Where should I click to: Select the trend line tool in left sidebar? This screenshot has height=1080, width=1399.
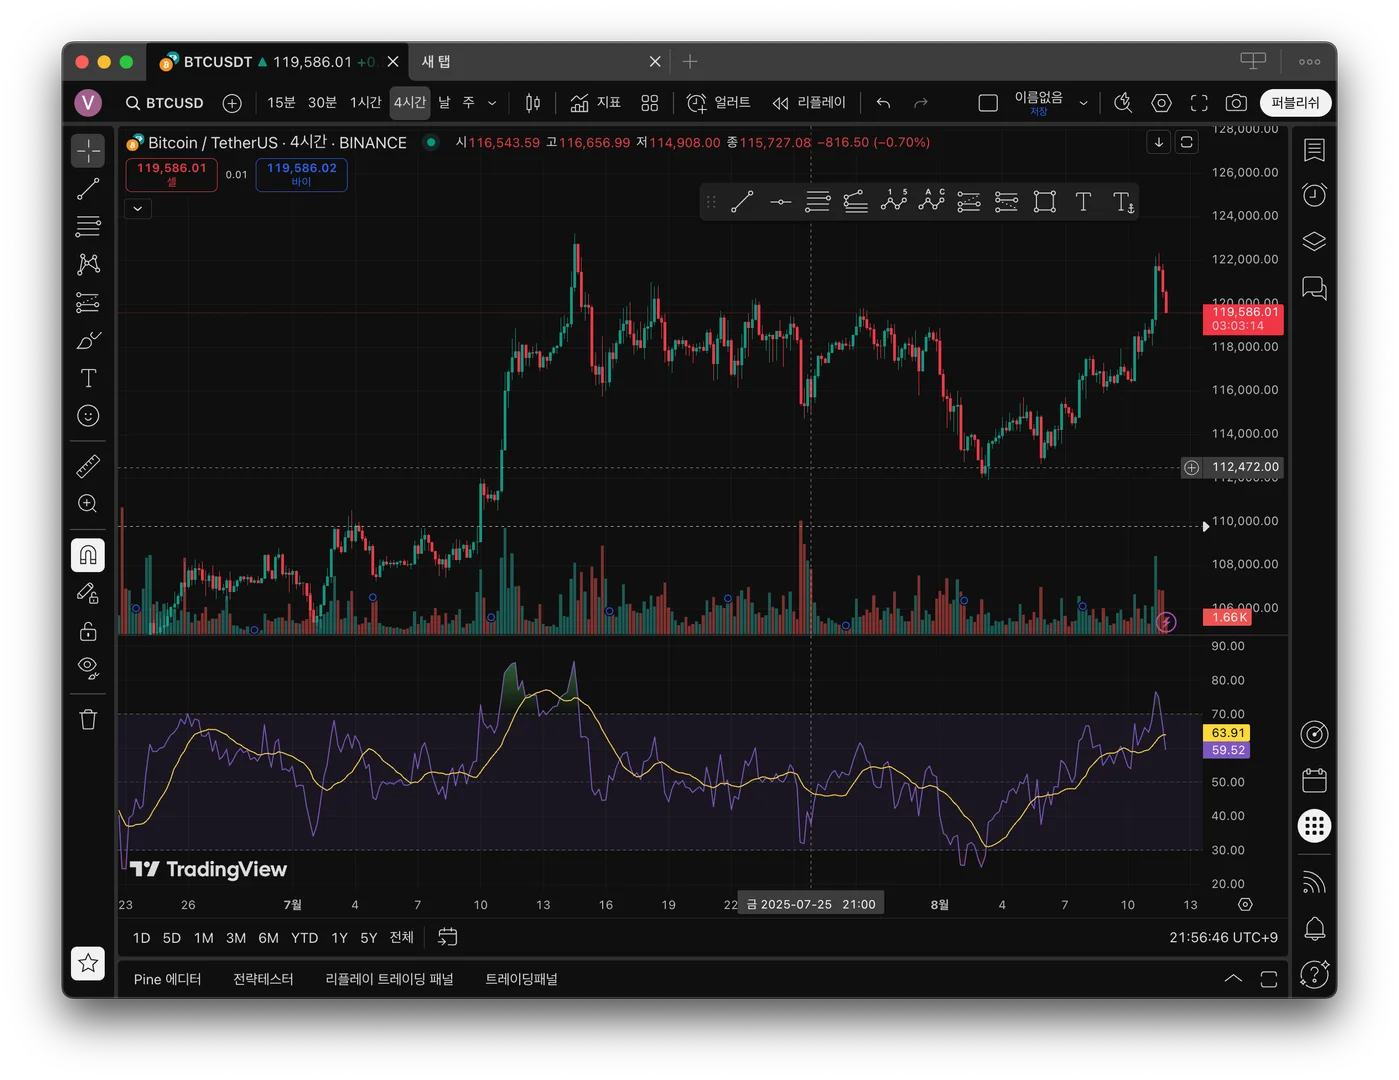(88, 189)
